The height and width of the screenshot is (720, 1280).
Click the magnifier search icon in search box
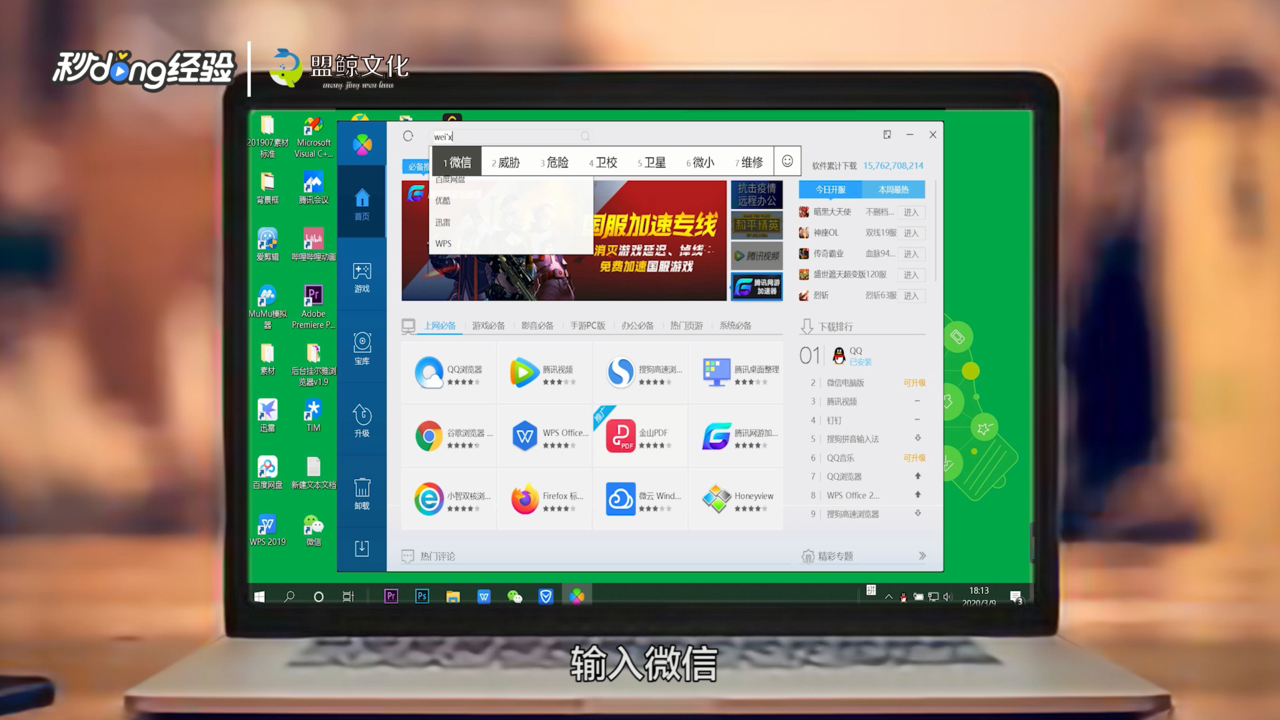tap(585, 136)
